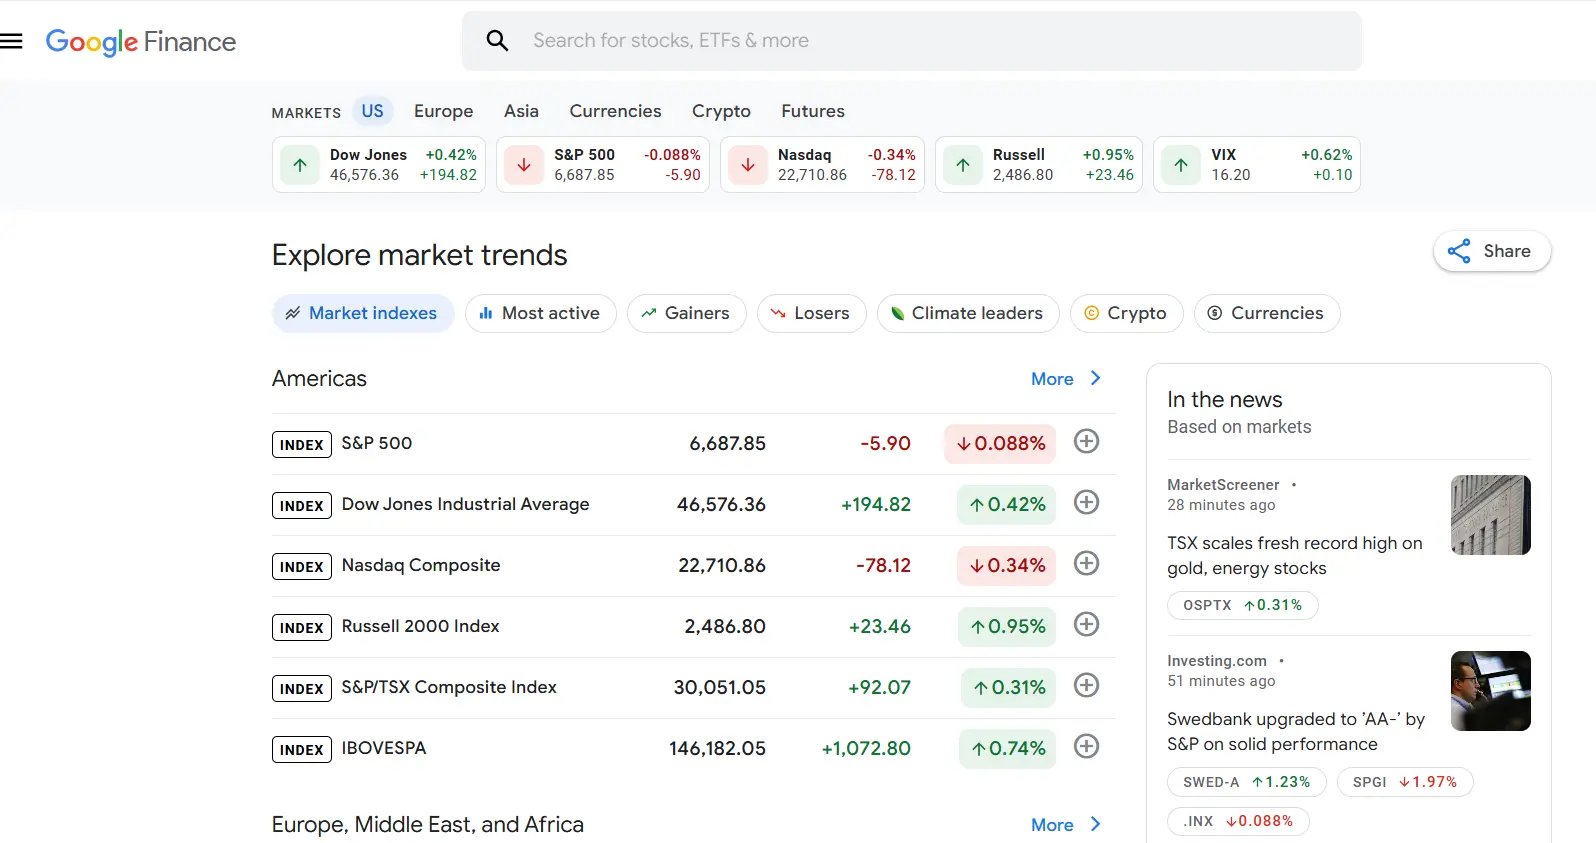Switch to the Futures markets tab
Viewport: 1596px width, 843px height.
[x=812, y=111]
